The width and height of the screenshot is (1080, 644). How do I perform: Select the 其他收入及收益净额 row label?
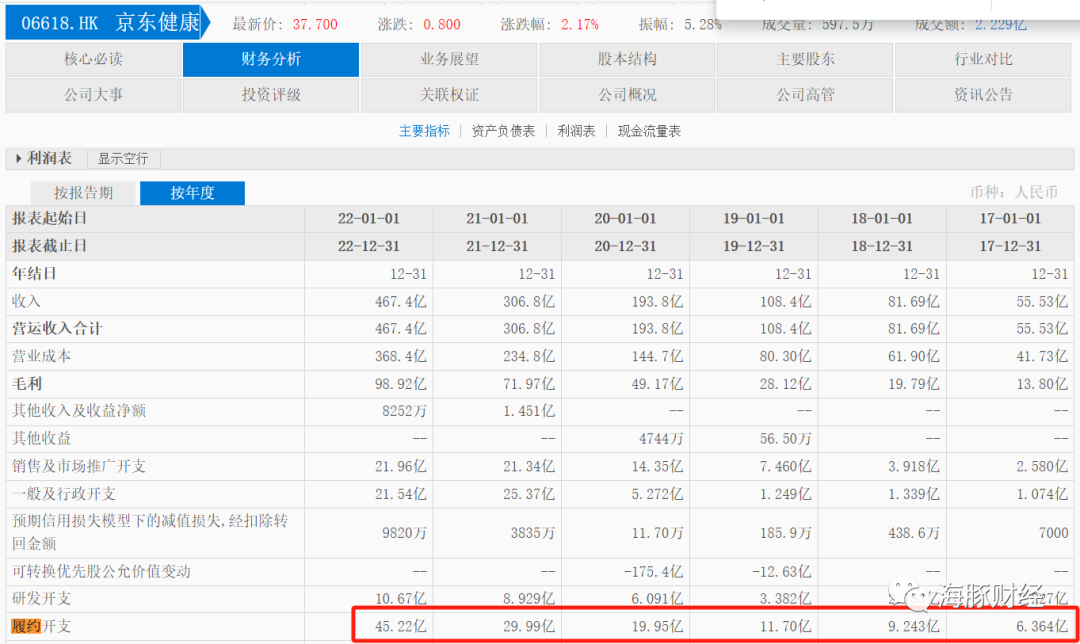pyautogui.click(x=79, y=411)
